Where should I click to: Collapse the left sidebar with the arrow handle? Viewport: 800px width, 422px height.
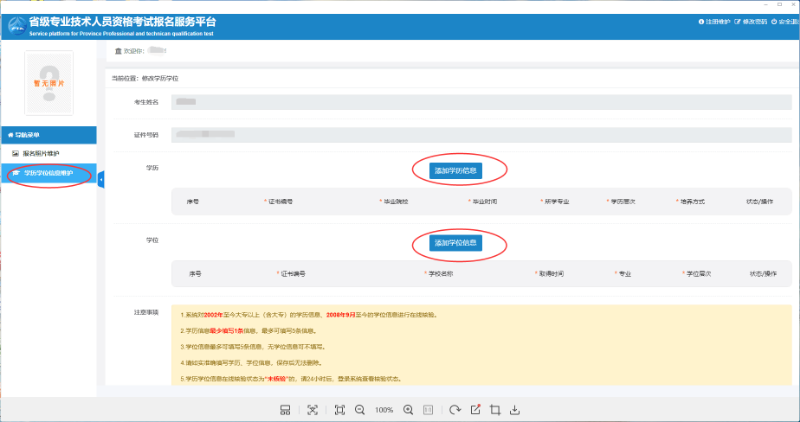click(101, 178)
